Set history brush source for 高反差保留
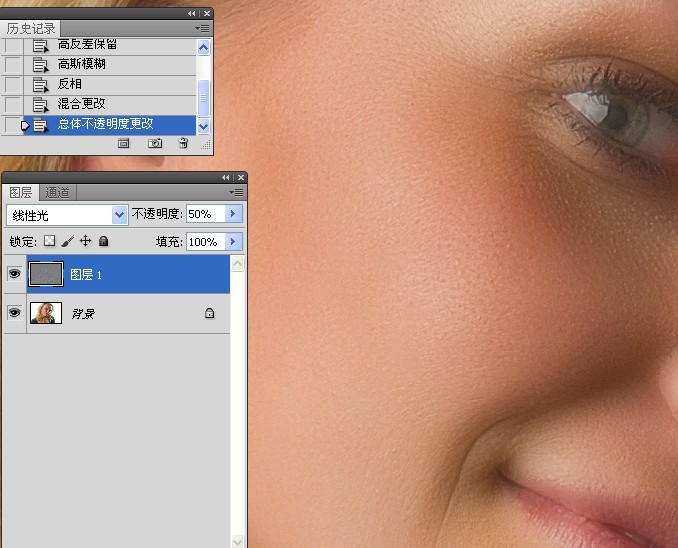Viewport: 678px width, 548px height. [13, 45]
